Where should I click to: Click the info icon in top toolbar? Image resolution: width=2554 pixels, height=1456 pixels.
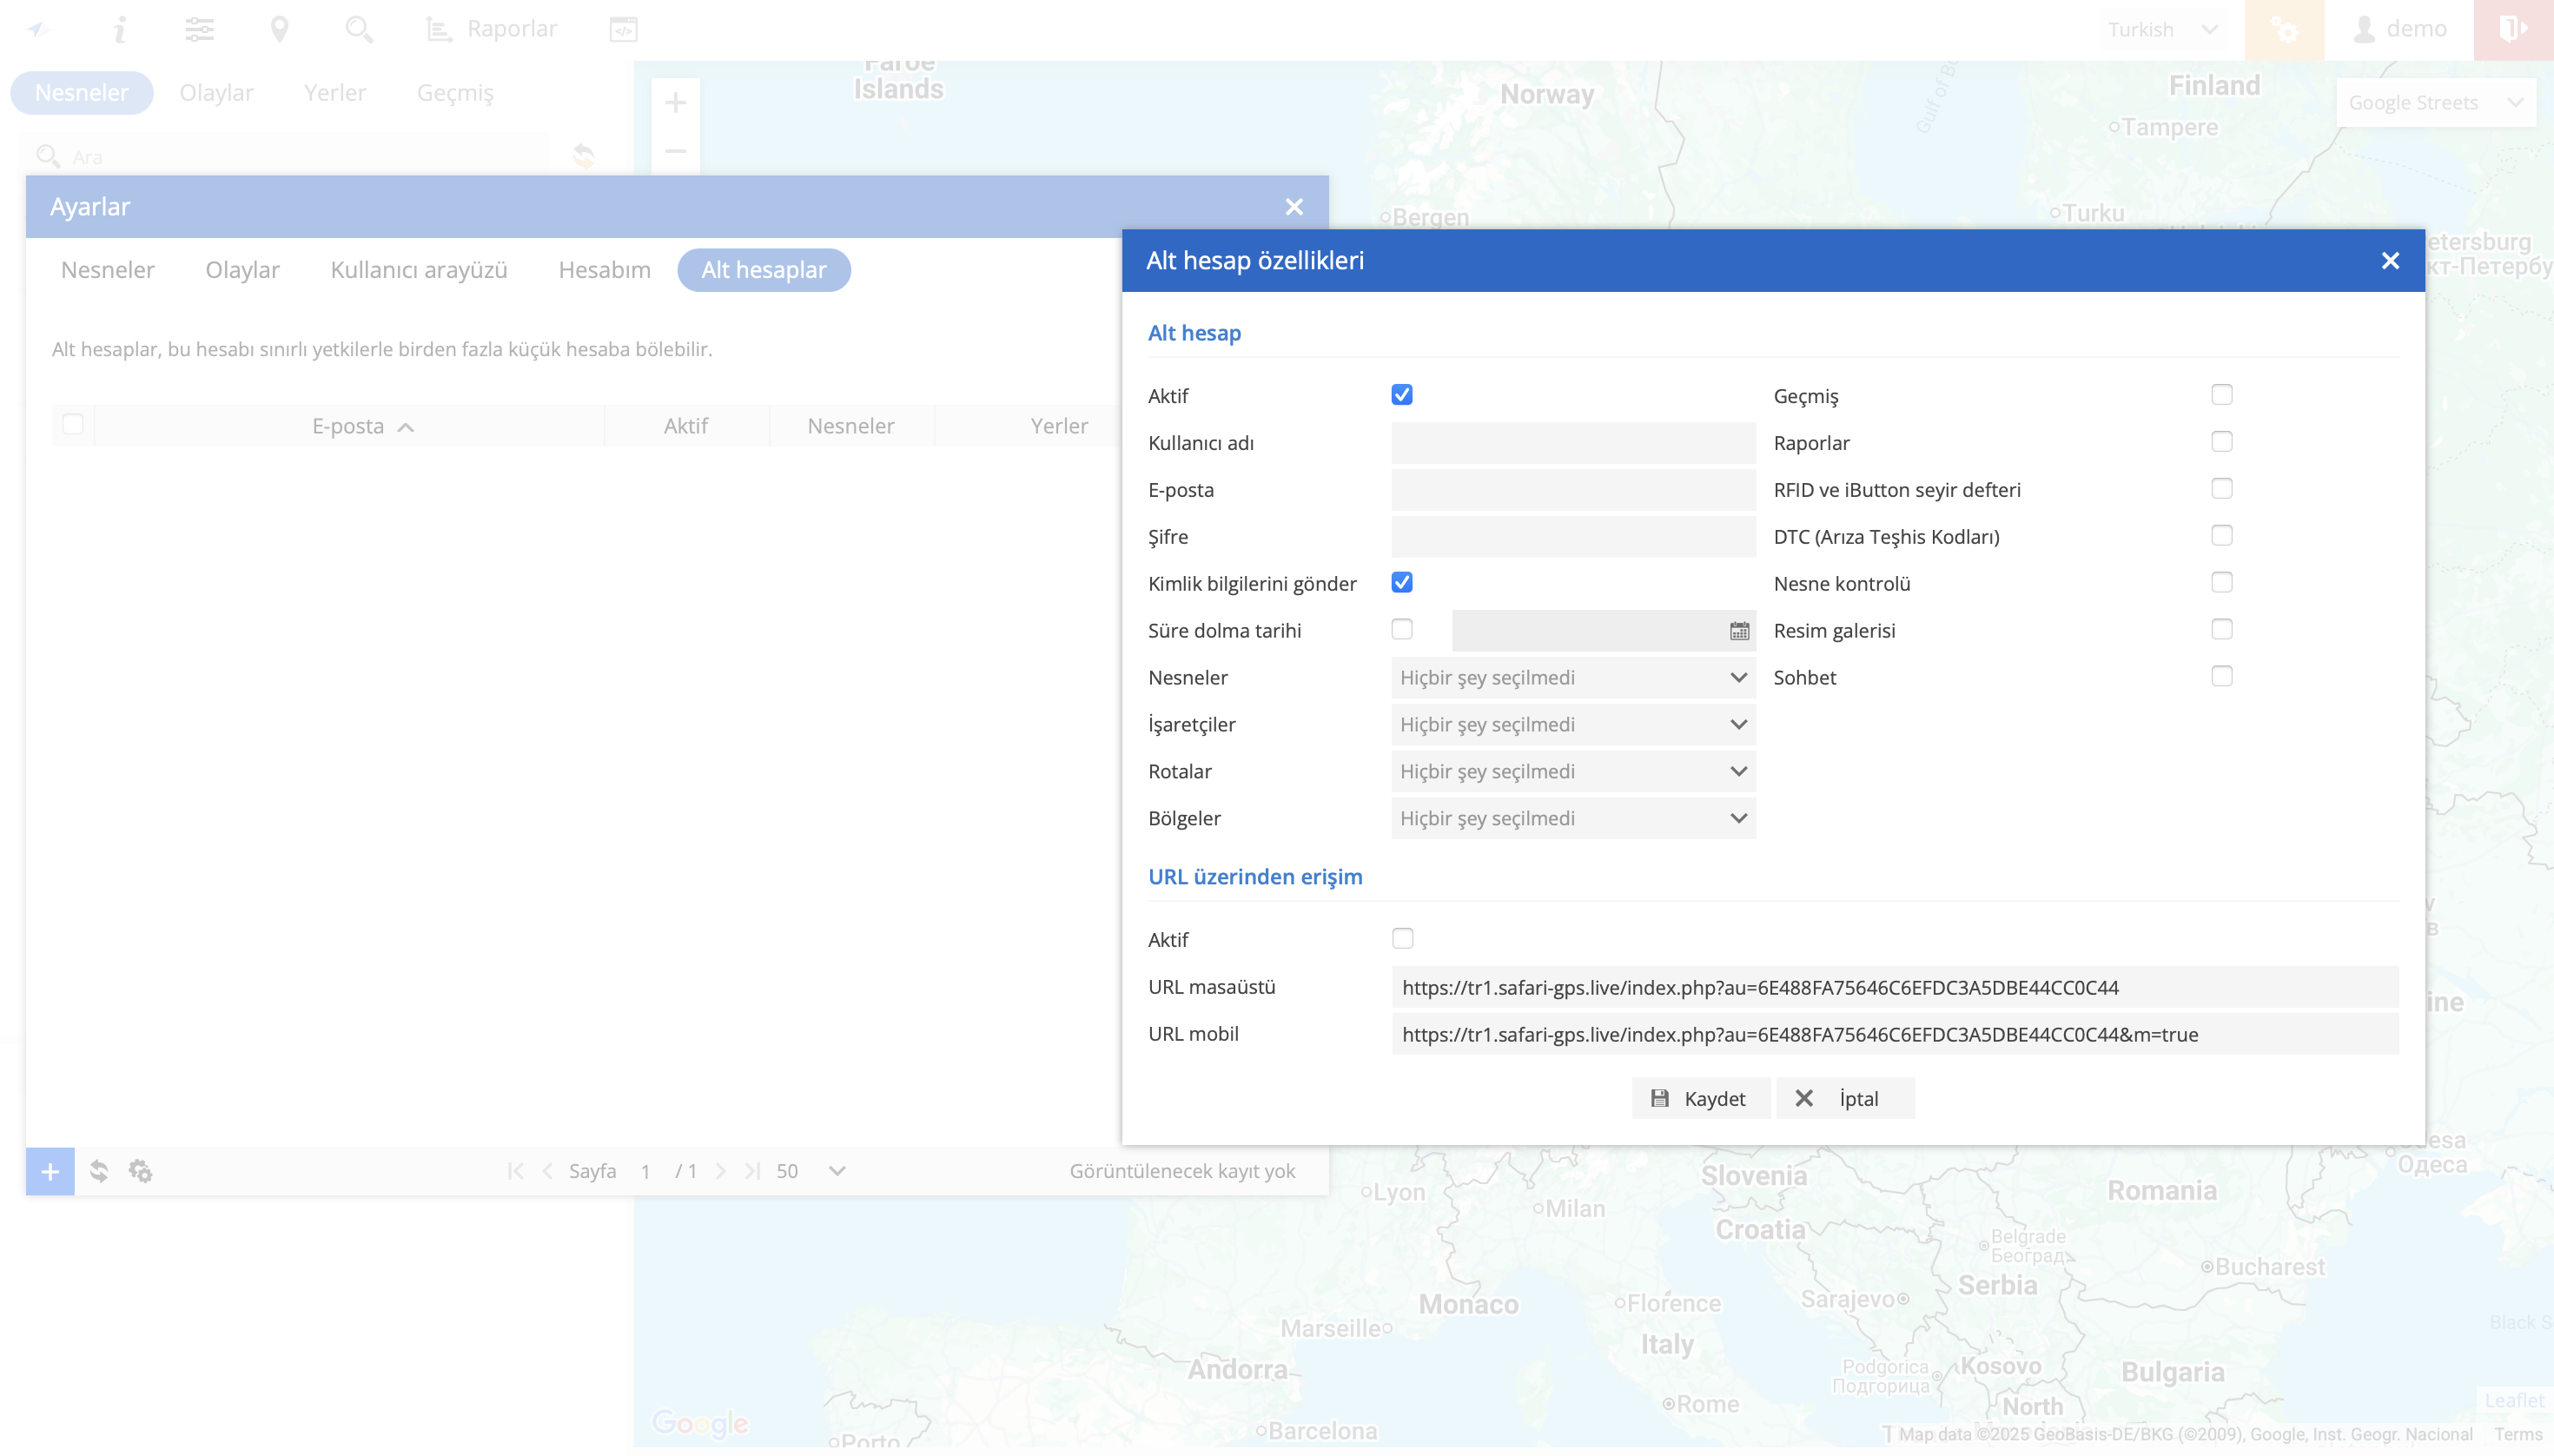(x=120, y=30)
